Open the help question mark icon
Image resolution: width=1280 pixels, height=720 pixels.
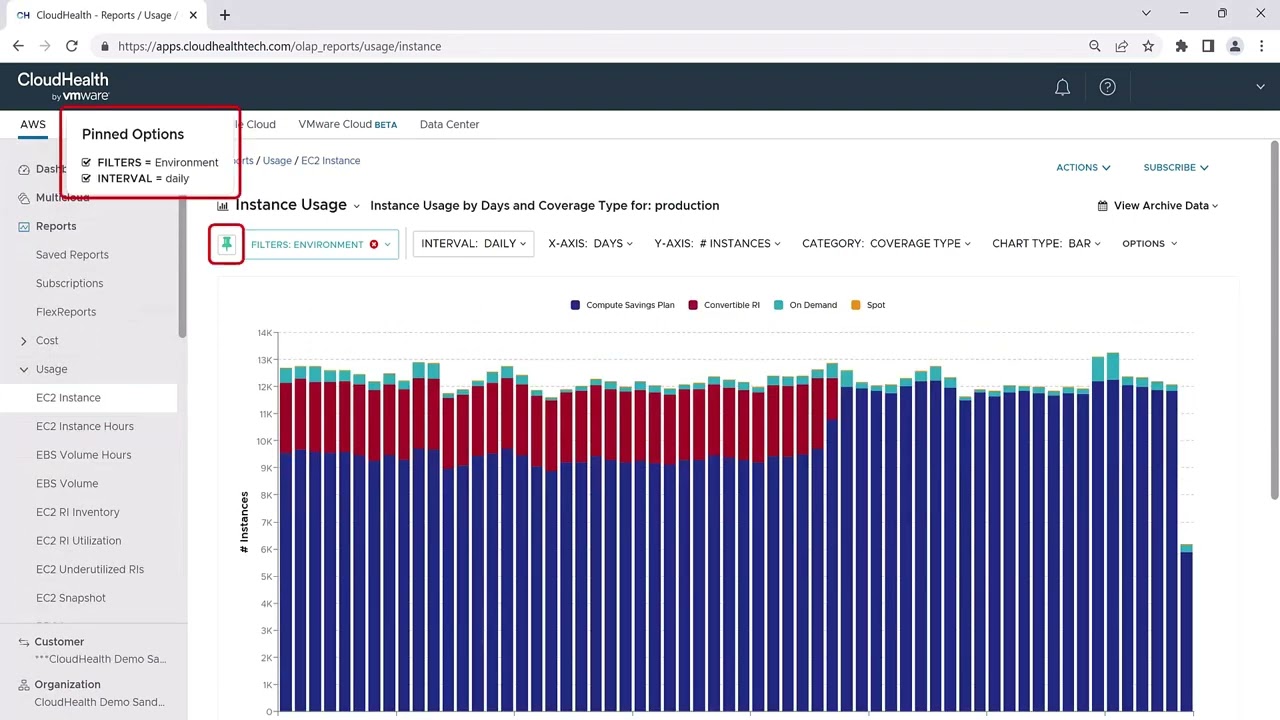pyautogui.click(x=1107, y=87)
